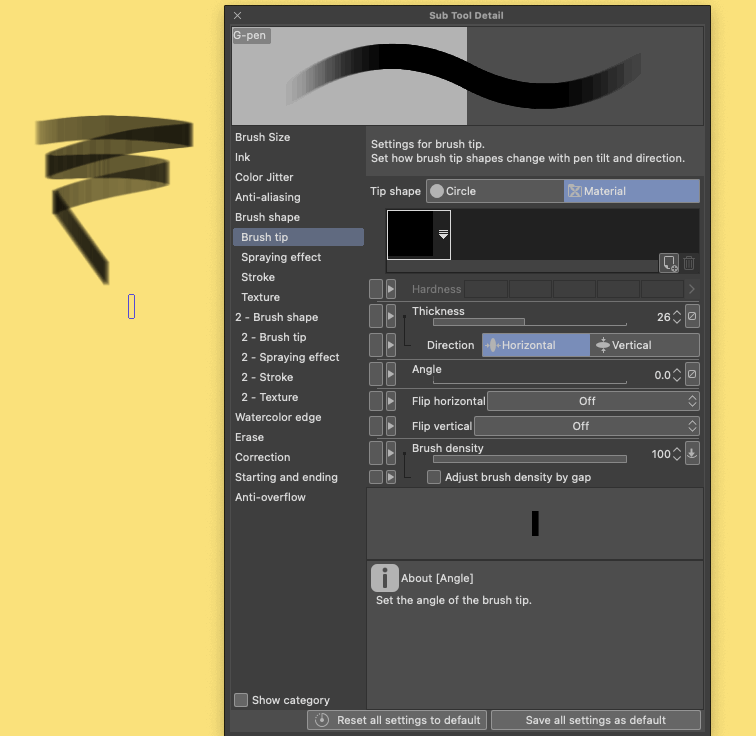Set Direction to Vertical
Image resolution: width=756 pixels, height=736 pixels.
pos(644,345)
